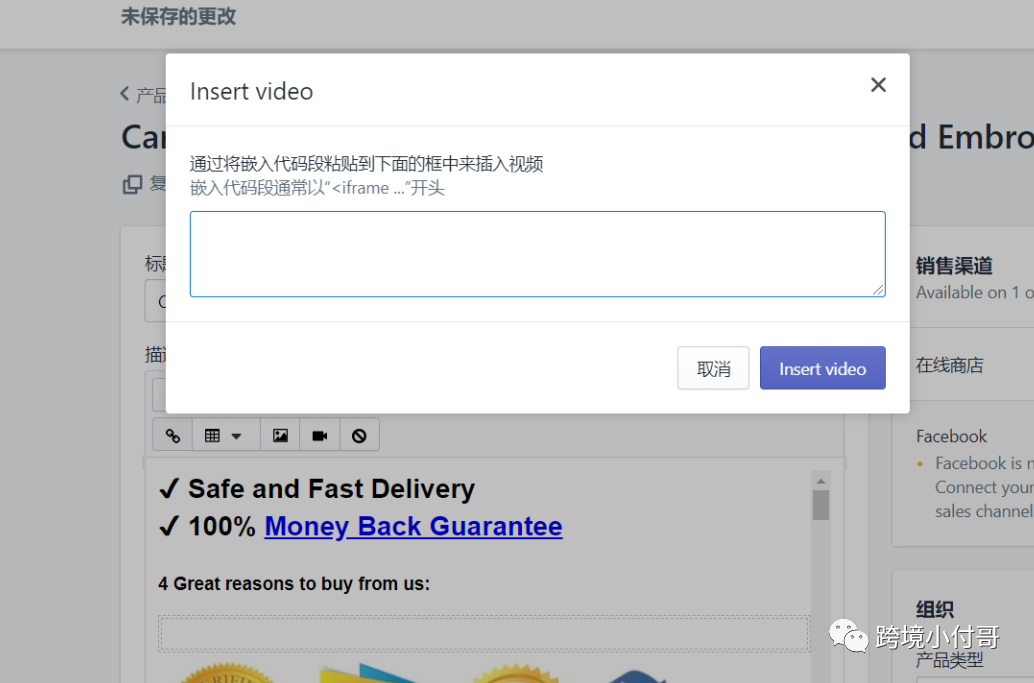The width and height of the screenshot is (1034, 683).
Task: Click the Facebook sales channel entry
Action: pyautogui.click(x=951, y=436)
